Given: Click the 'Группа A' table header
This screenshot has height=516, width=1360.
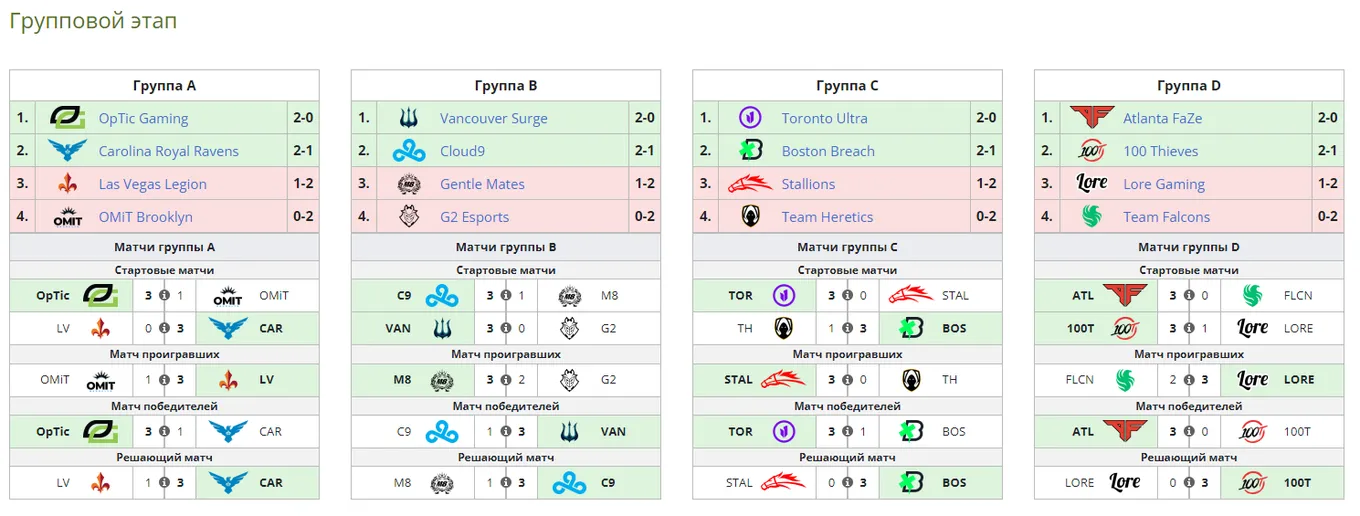Looking at the screenshot, I should point(164,86).
